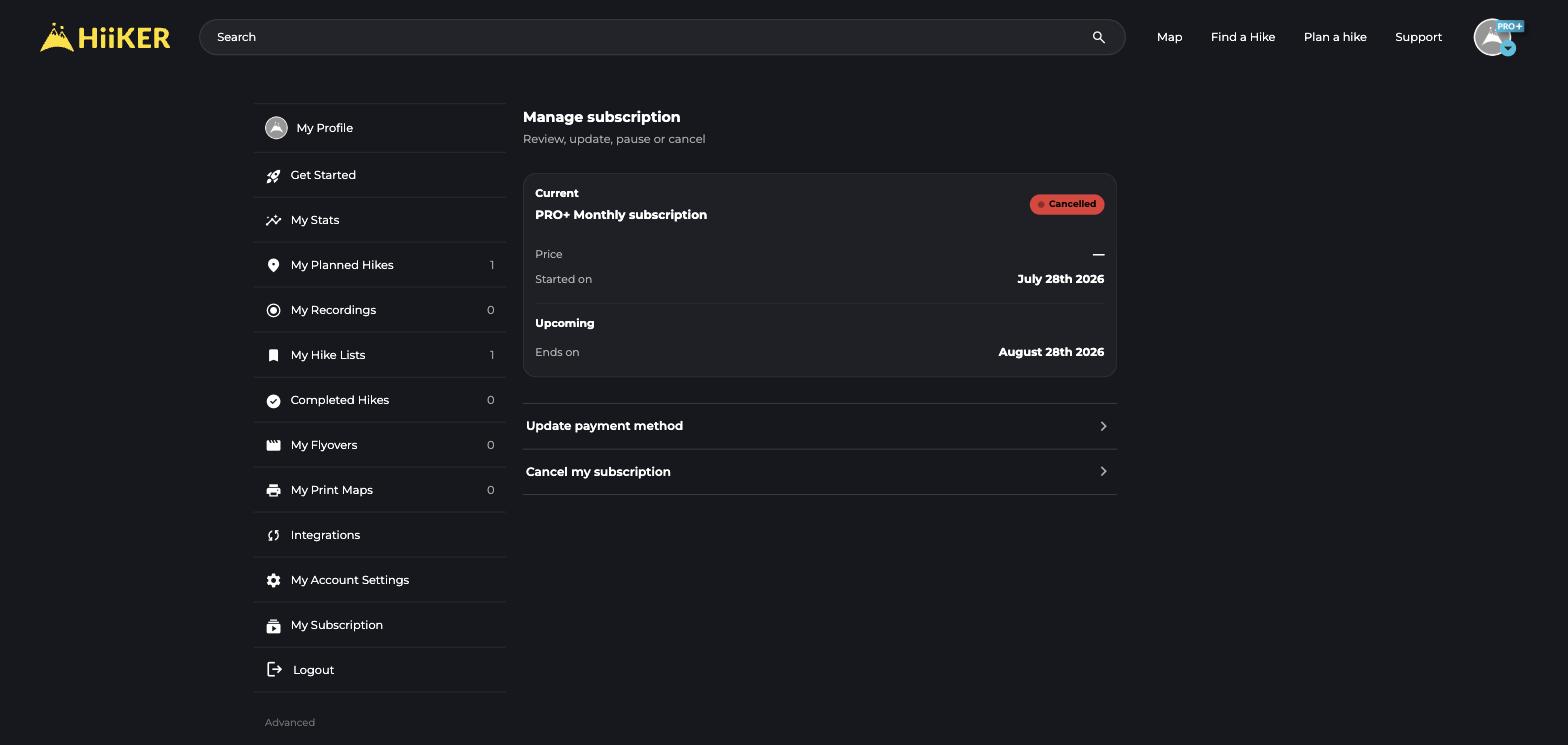The width and height of the screenshot is (1568, 745).
Task: Open Plan a hike
Action: tap(1335, 37)
